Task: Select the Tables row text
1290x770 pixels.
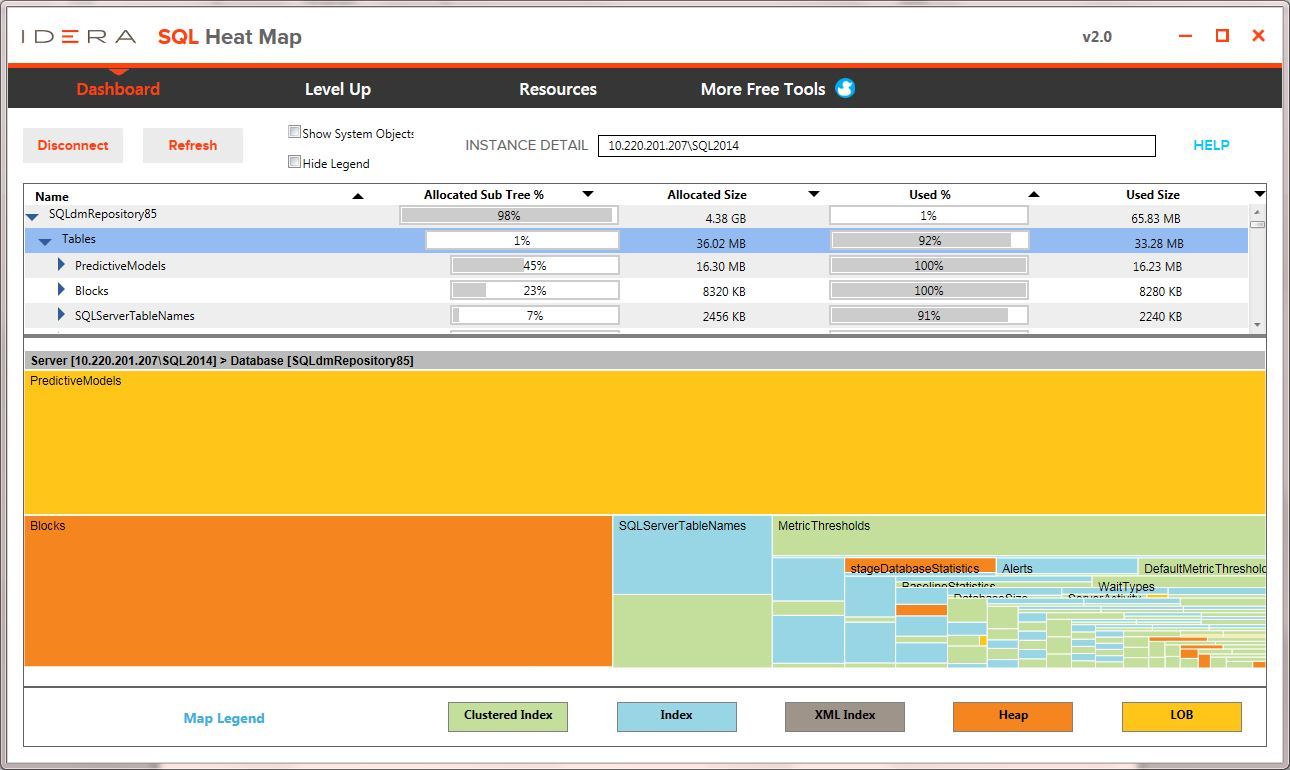Action: pyautogui.click(x=79, y=240)
